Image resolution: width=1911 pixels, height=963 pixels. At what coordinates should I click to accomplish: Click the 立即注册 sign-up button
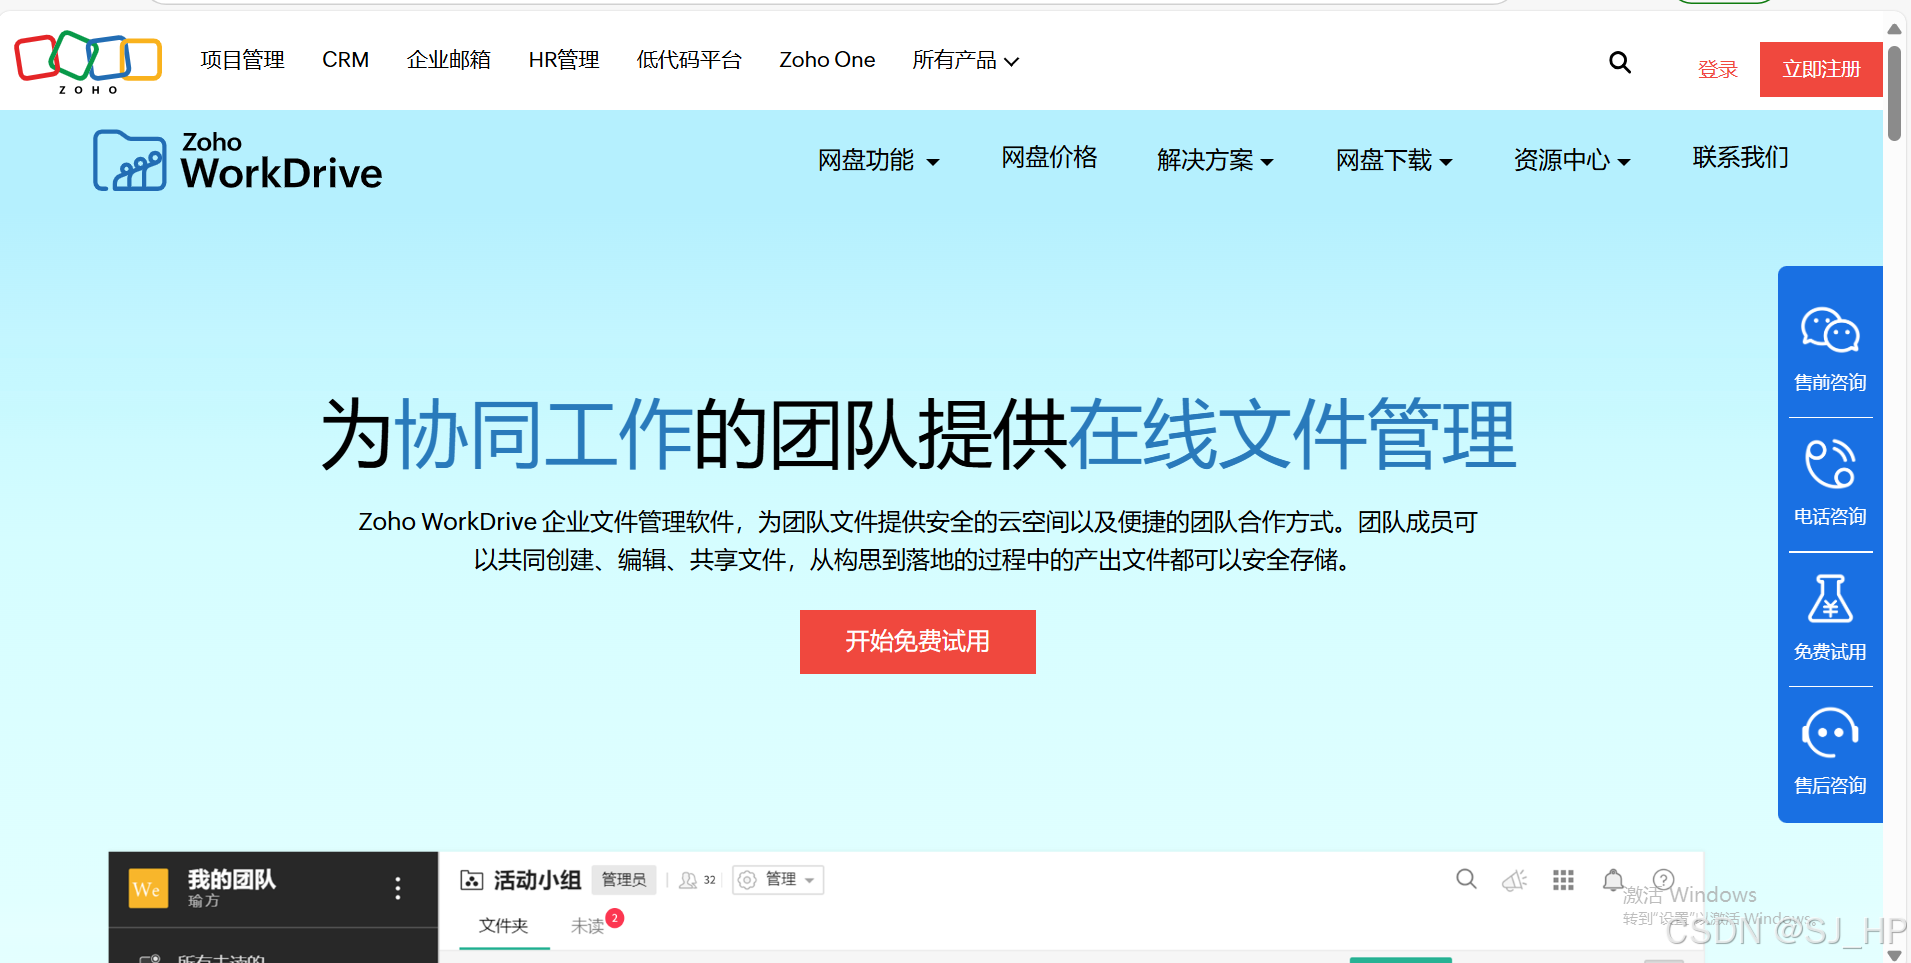[1821, 69]
